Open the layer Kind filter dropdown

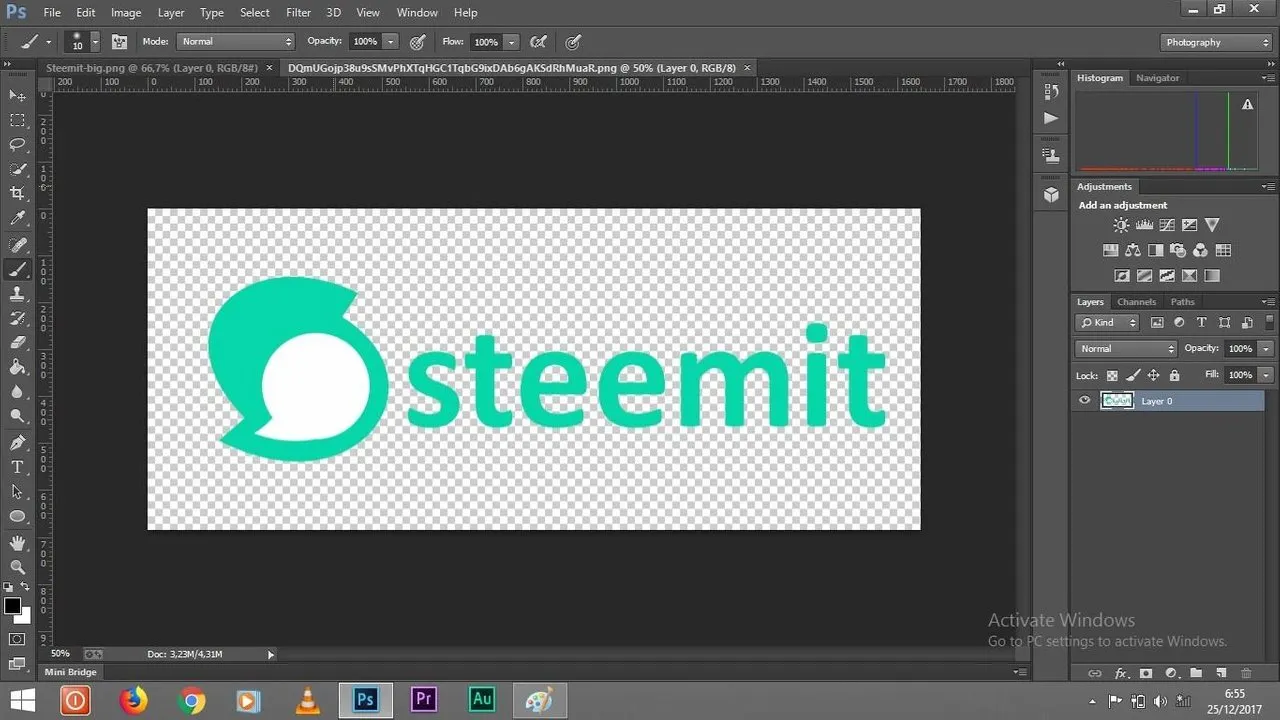click(1108, 323)
